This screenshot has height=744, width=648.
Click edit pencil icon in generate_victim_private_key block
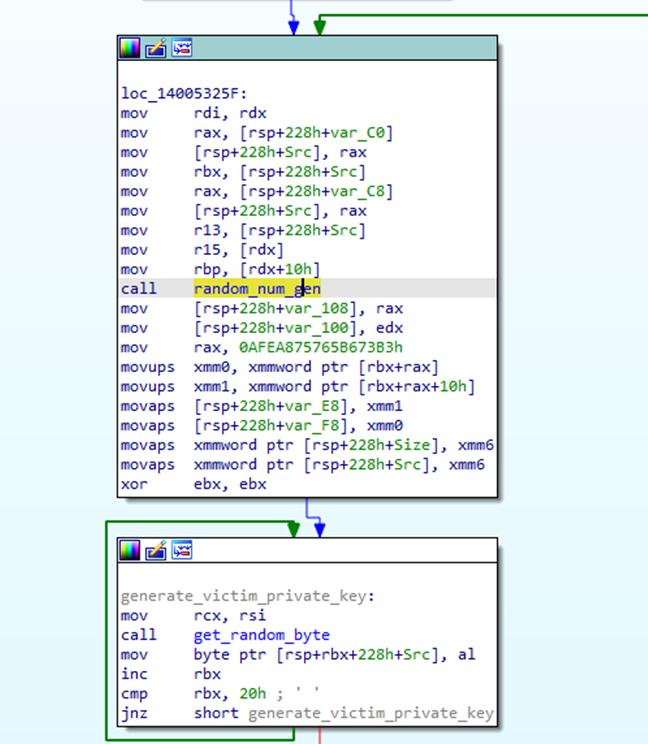[x=156, y=550]
